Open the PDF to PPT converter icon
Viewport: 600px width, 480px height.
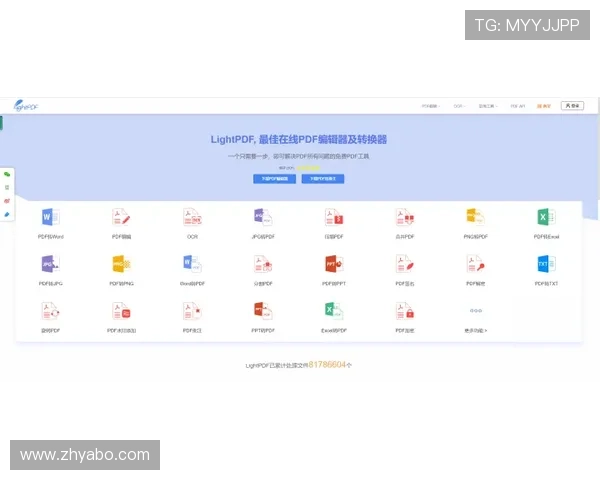(x=334, y=264)
